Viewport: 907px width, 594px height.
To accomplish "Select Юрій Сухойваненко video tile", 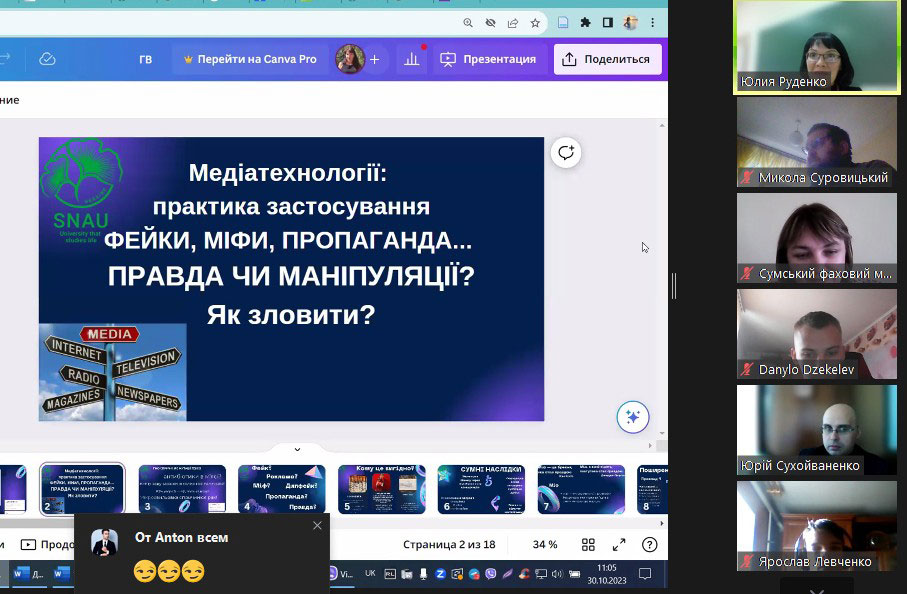I will tap(817, 430).
